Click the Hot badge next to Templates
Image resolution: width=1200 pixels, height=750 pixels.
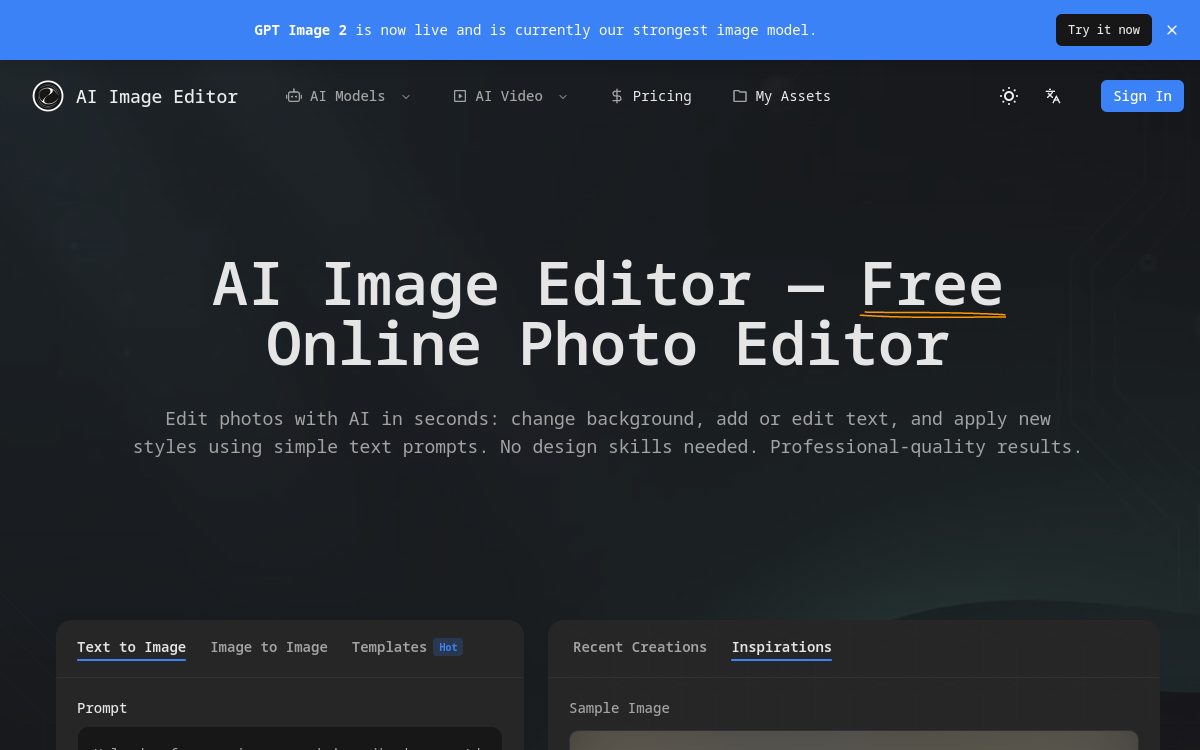tap(448, 647)
